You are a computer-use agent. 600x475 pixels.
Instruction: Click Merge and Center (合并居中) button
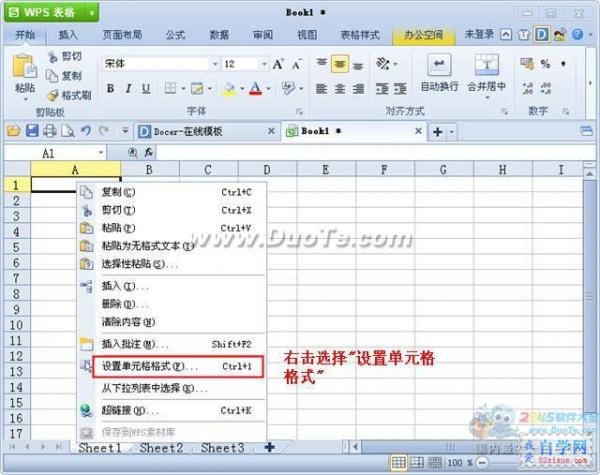click(x=486, y=75)
